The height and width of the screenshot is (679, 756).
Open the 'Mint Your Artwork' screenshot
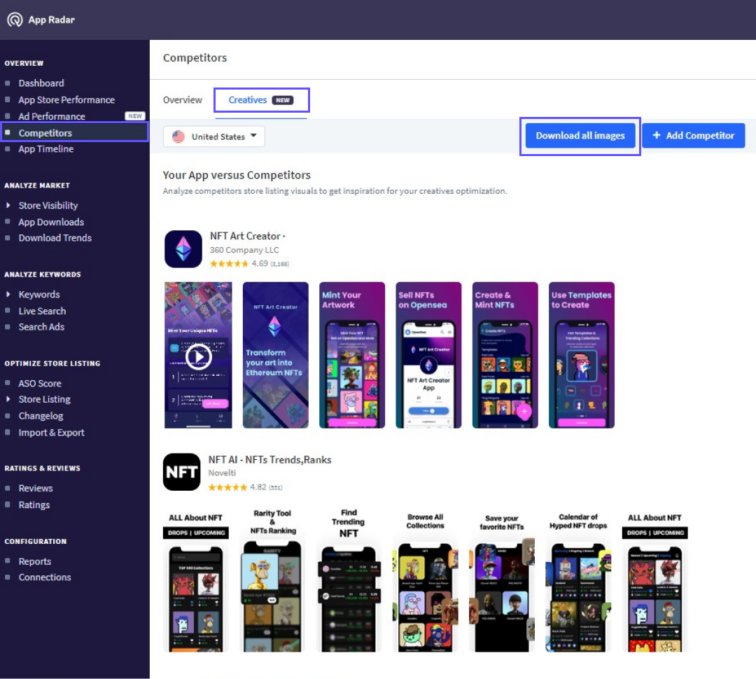[352, 355]
